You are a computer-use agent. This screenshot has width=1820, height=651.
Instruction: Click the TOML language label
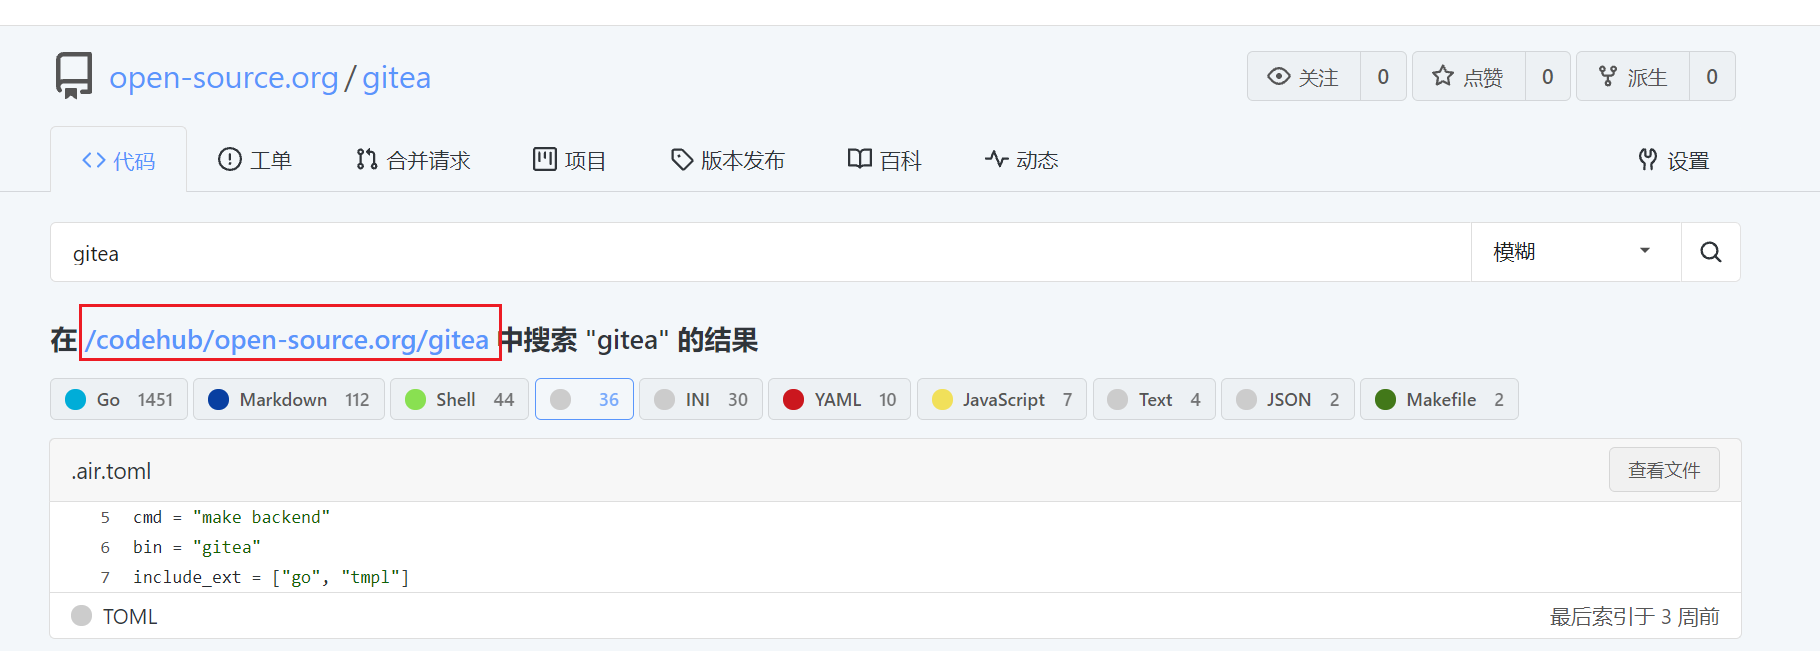pos(130,616)
